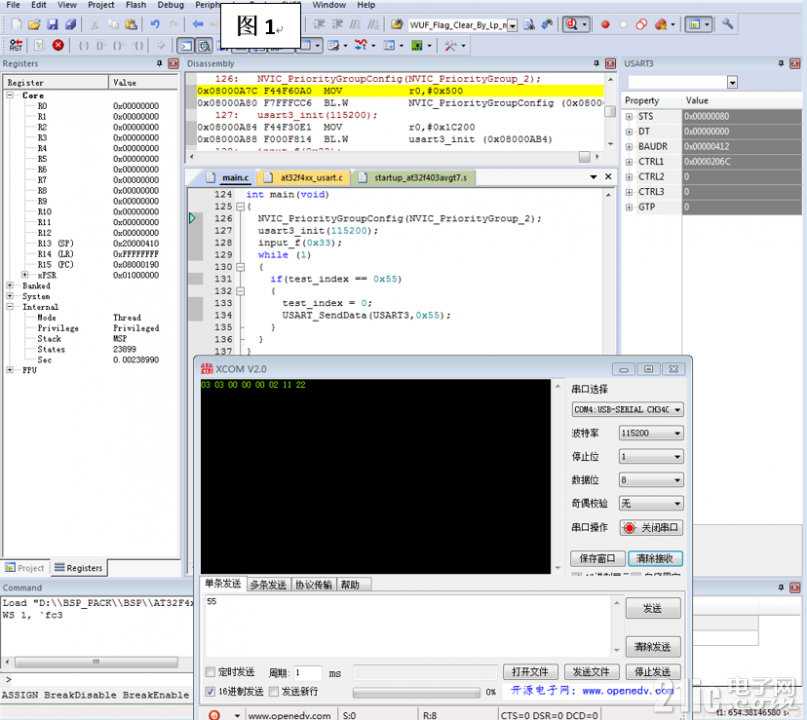This screenshot has width=807, height=720.
Task: Open the configuration wrench icon
Action: (x=727, y=24)
